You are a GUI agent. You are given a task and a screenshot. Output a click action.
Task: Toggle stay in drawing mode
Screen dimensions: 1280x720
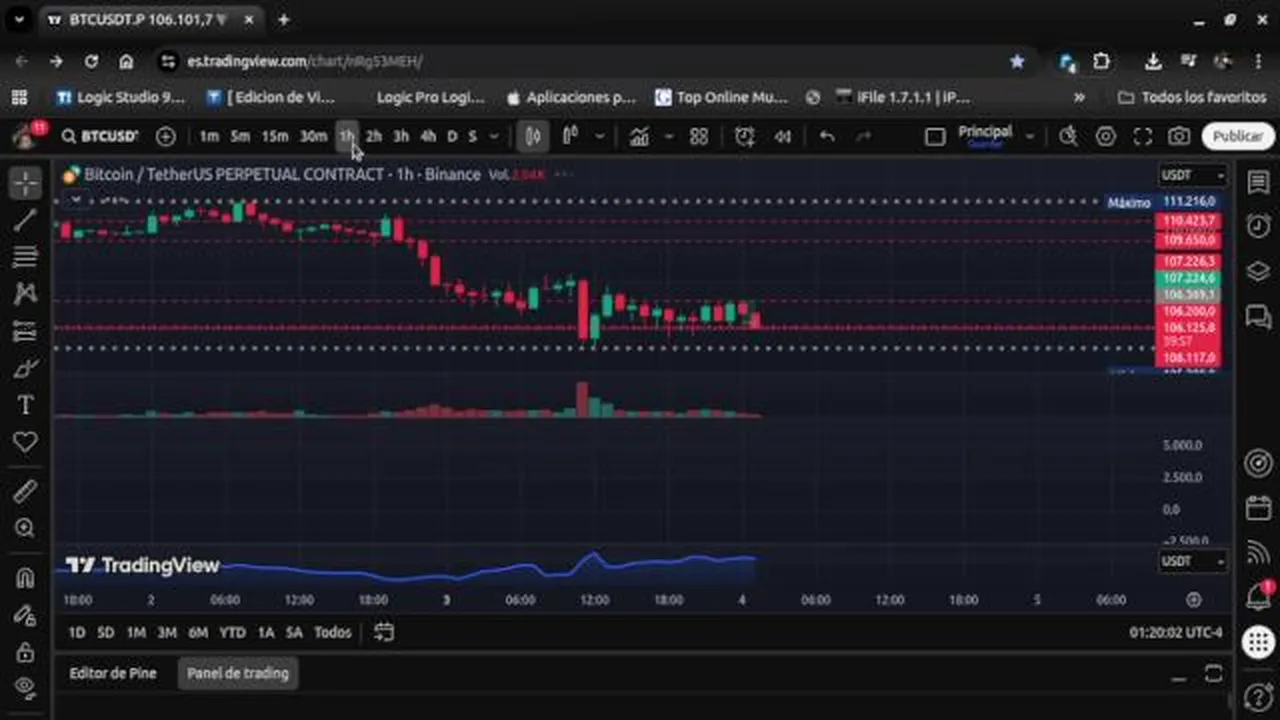(x=25, y=615)
